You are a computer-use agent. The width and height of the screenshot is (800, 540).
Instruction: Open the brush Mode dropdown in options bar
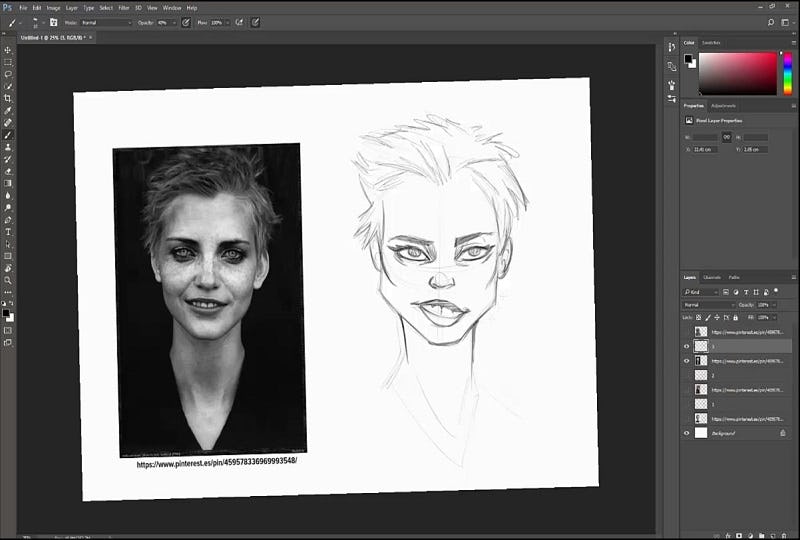pyautogui.click(x=105, y=22)
